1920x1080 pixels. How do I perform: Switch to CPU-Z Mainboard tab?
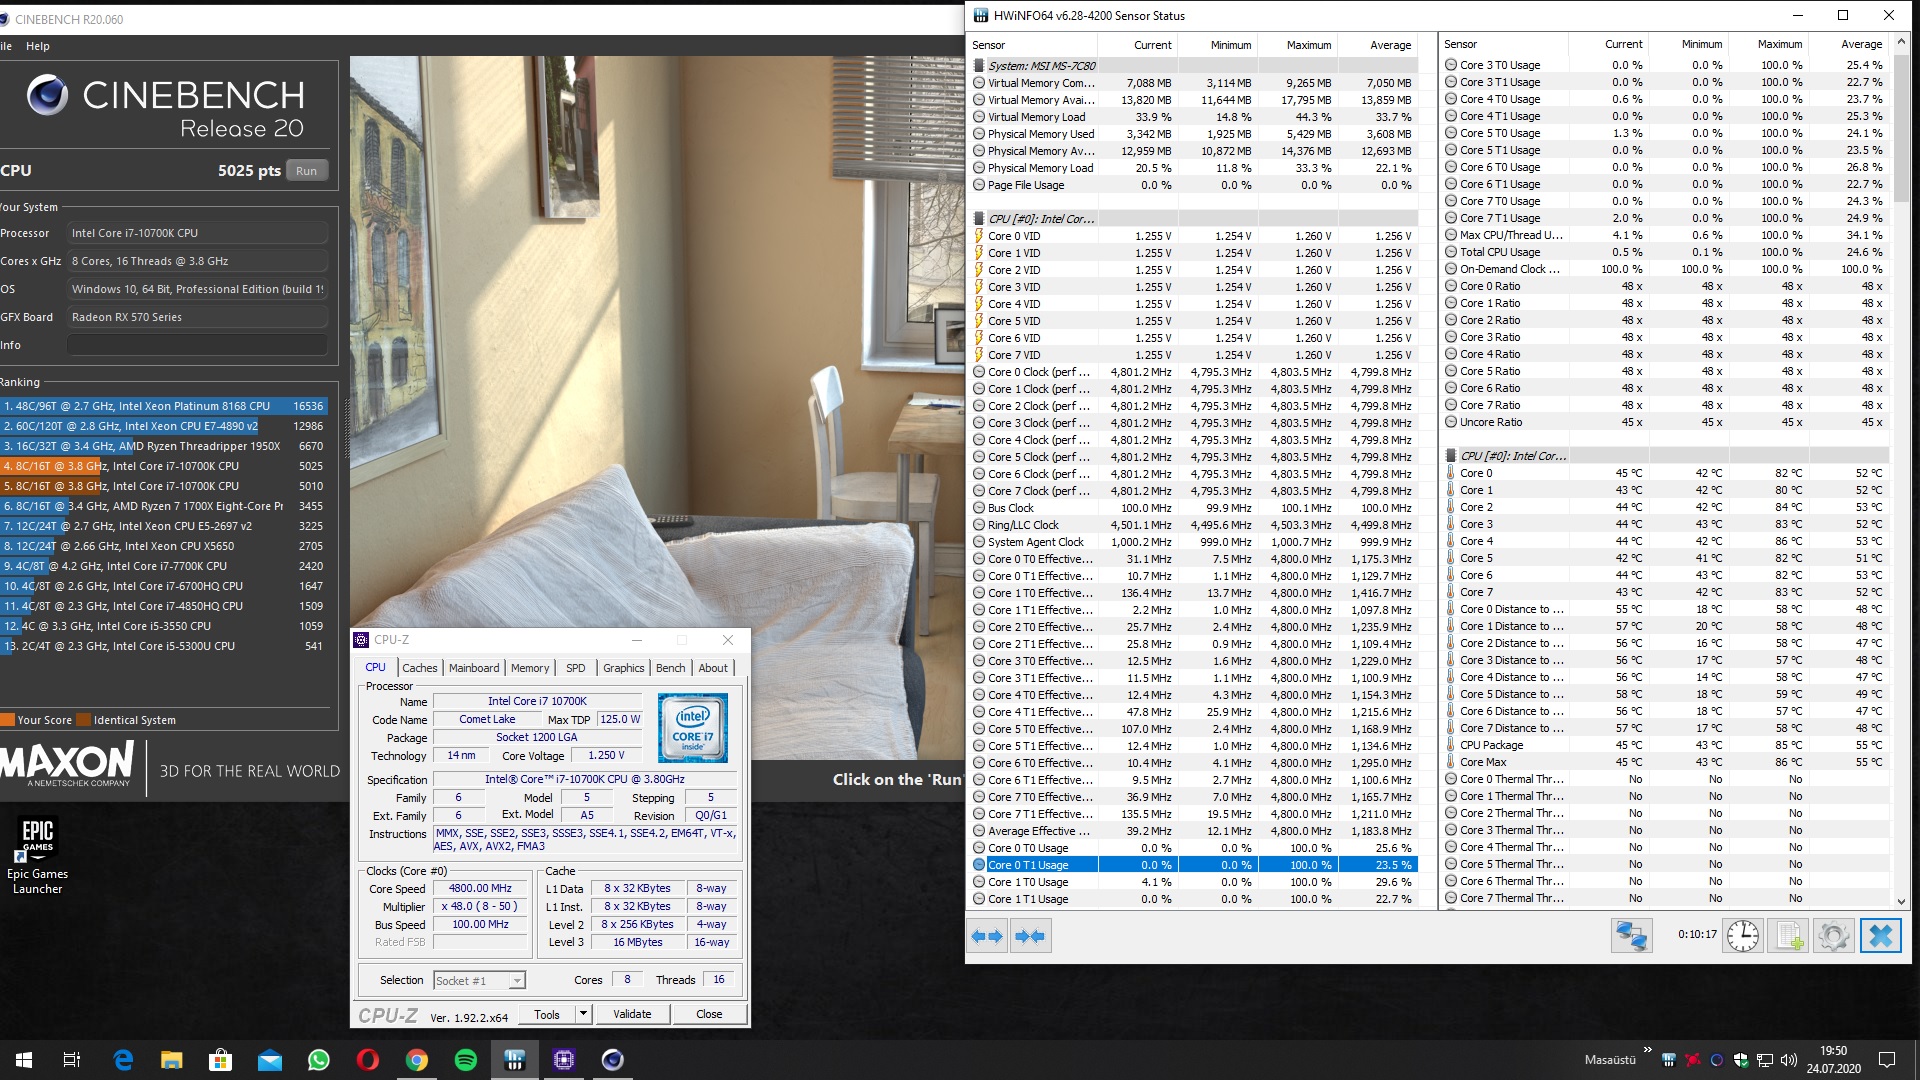click(474, 668)
